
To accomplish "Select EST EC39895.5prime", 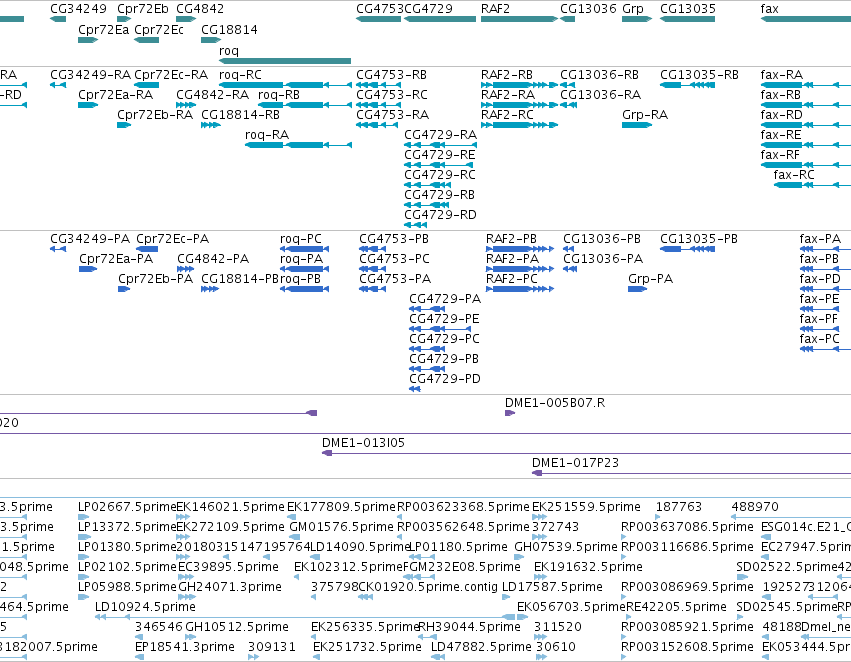I will tap(187, 577).
